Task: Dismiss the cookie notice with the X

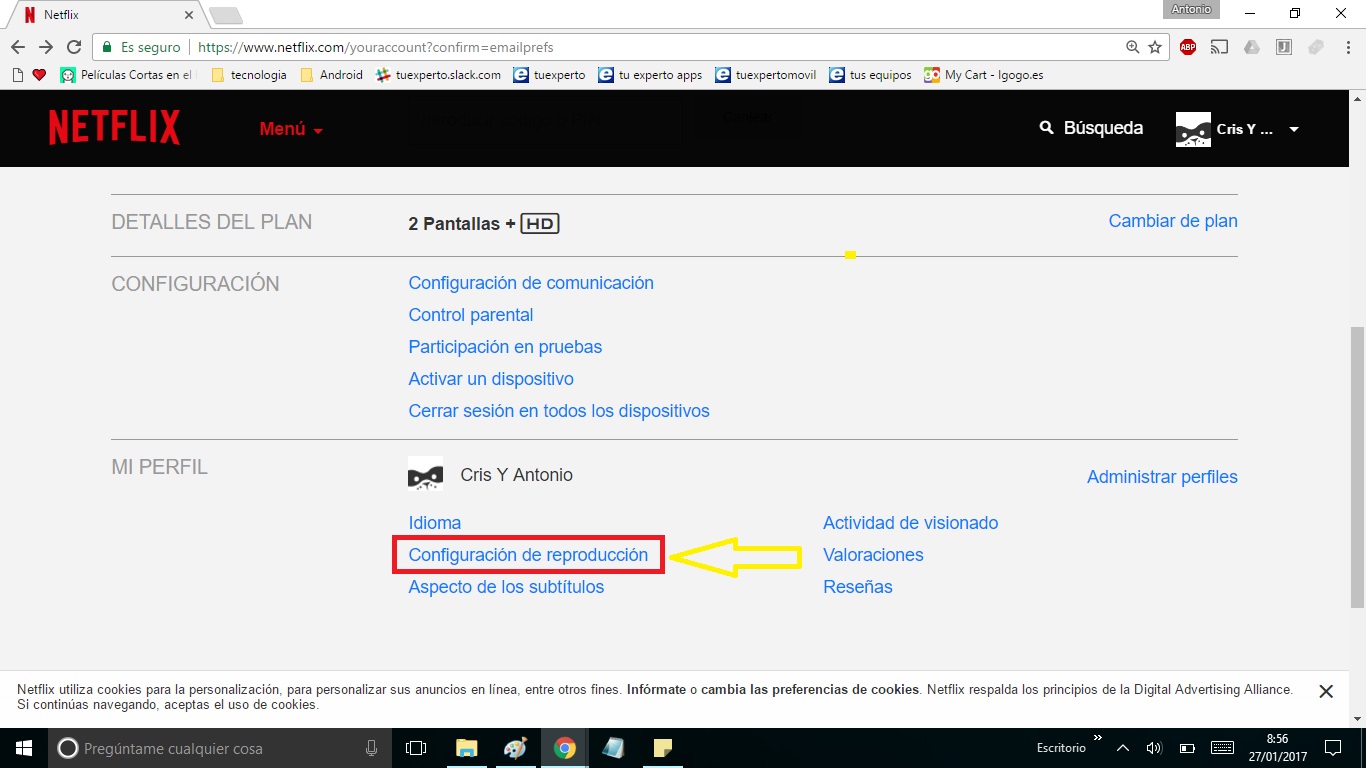Action: (x=1325, y=691)
